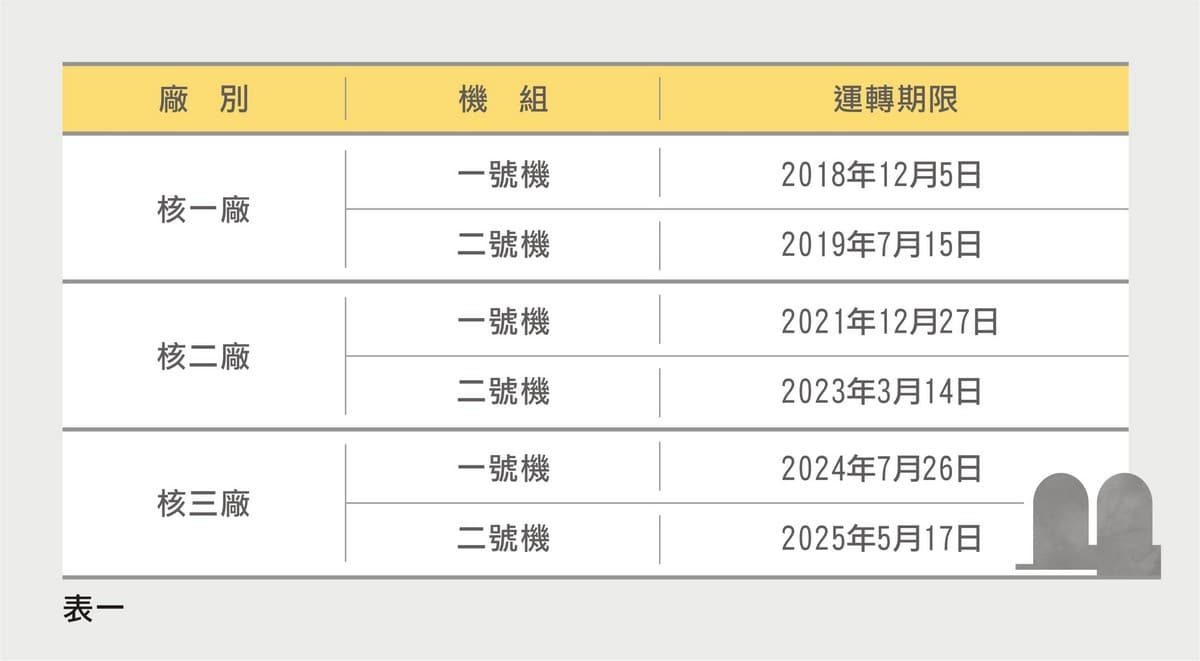Click the 核二廠 row label
1200x661 pixels.
click(x=204, y=357)
